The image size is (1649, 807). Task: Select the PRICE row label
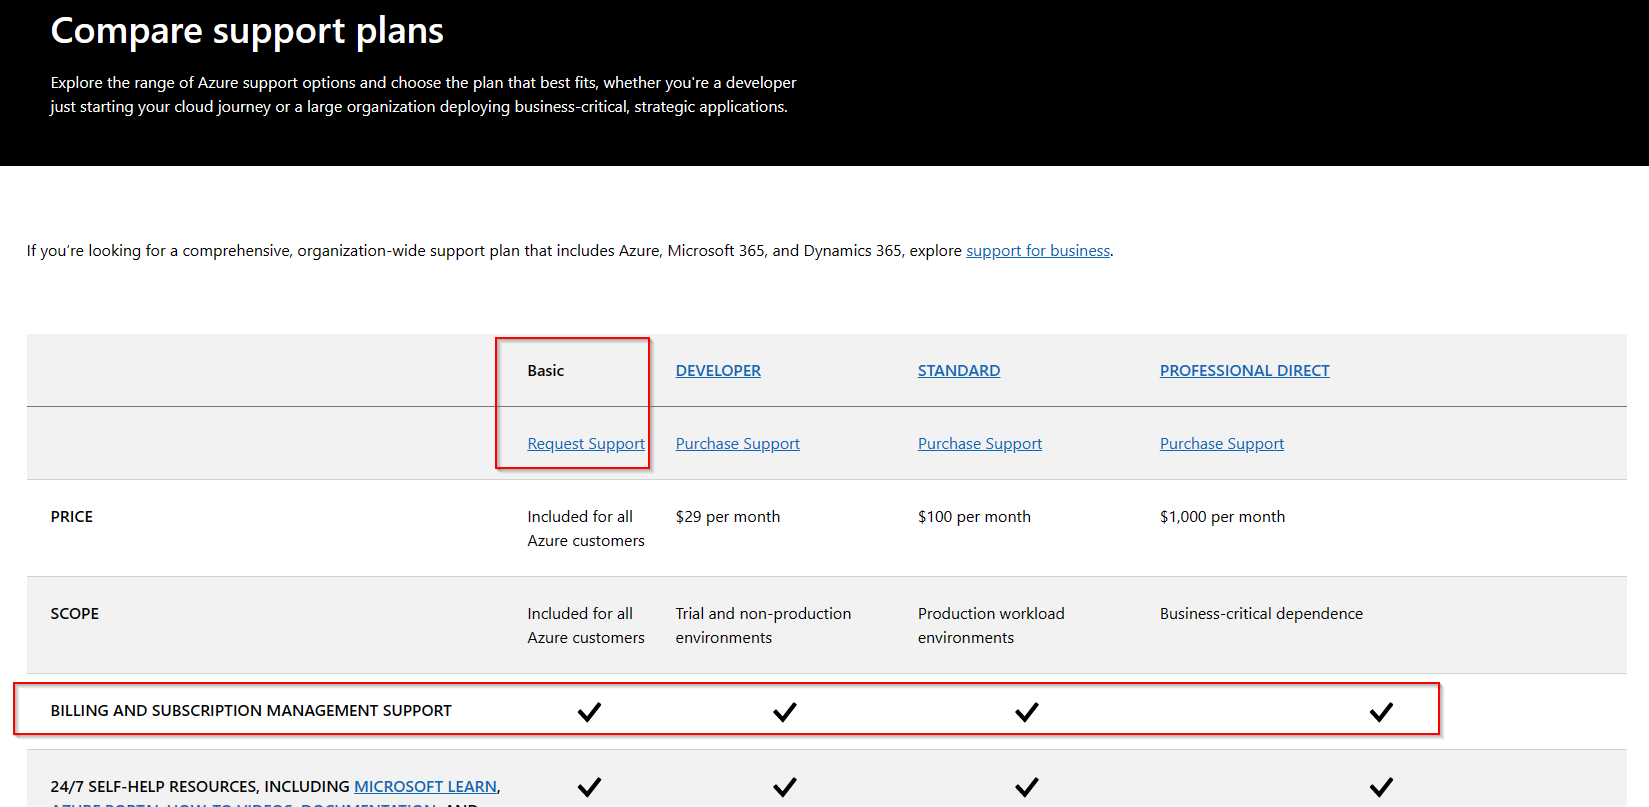pyautogui.click(x=72, y=517)
